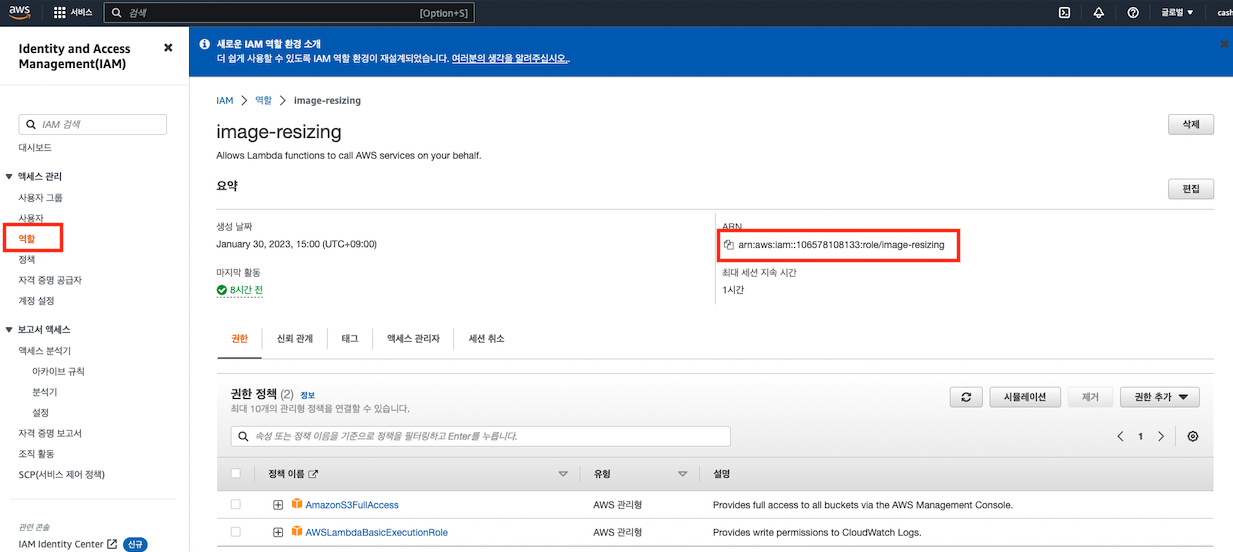Click the external link icon by 정책 이름

(x=314, y=474)
